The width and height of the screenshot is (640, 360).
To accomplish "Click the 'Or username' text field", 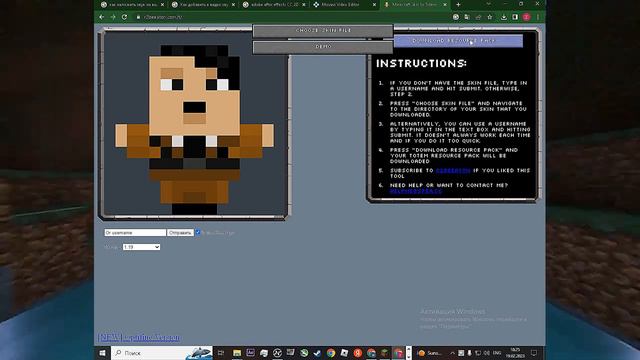I will (135, 233).
